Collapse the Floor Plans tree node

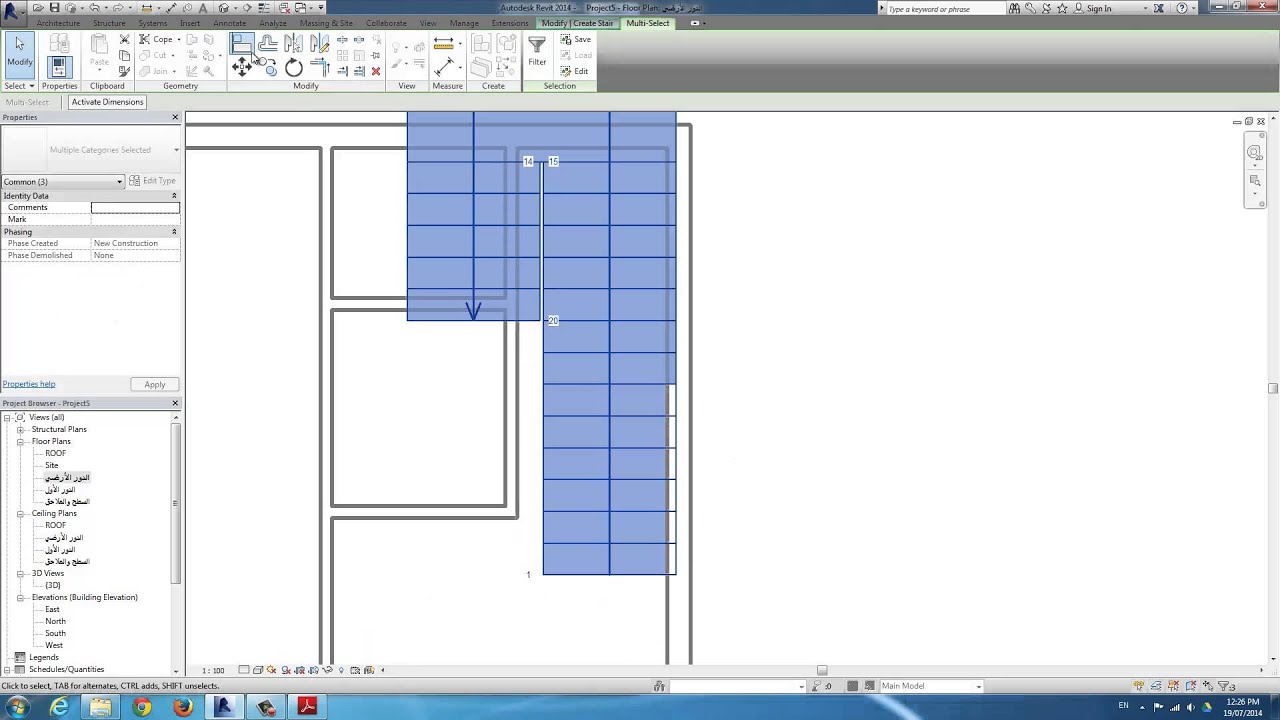click(x=20, y=441)
